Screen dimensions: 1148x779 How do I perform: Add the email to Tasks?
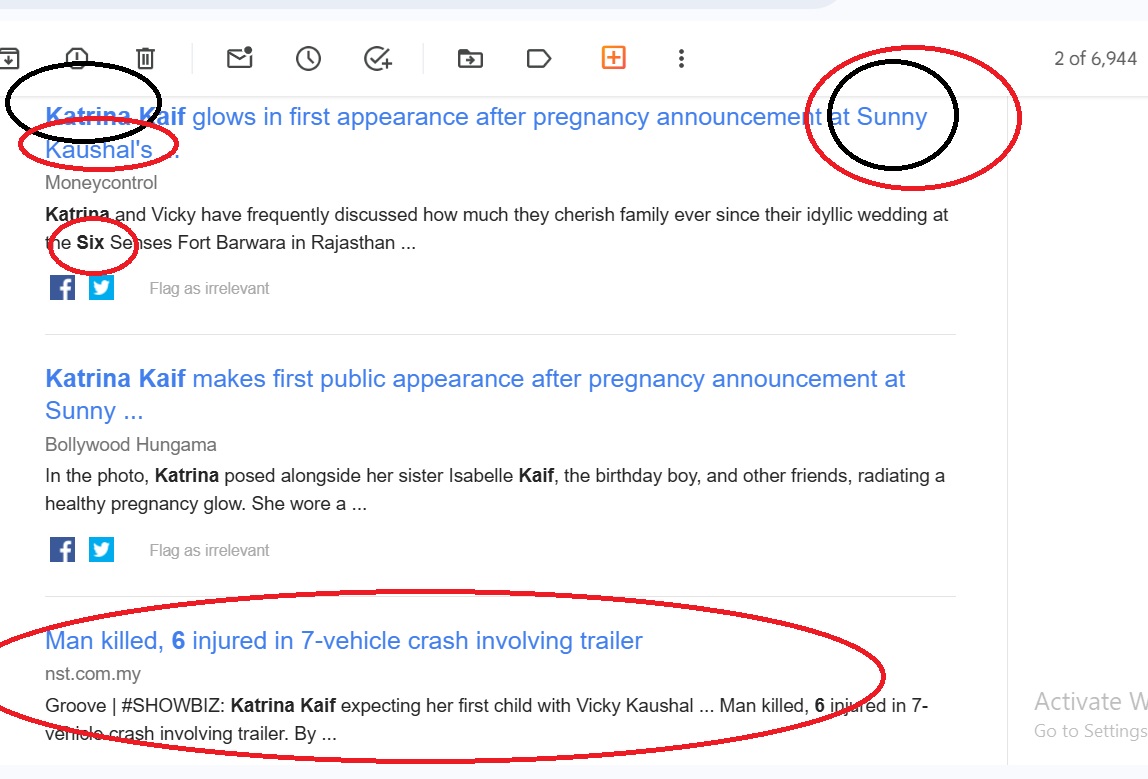[x=377, y=58]
